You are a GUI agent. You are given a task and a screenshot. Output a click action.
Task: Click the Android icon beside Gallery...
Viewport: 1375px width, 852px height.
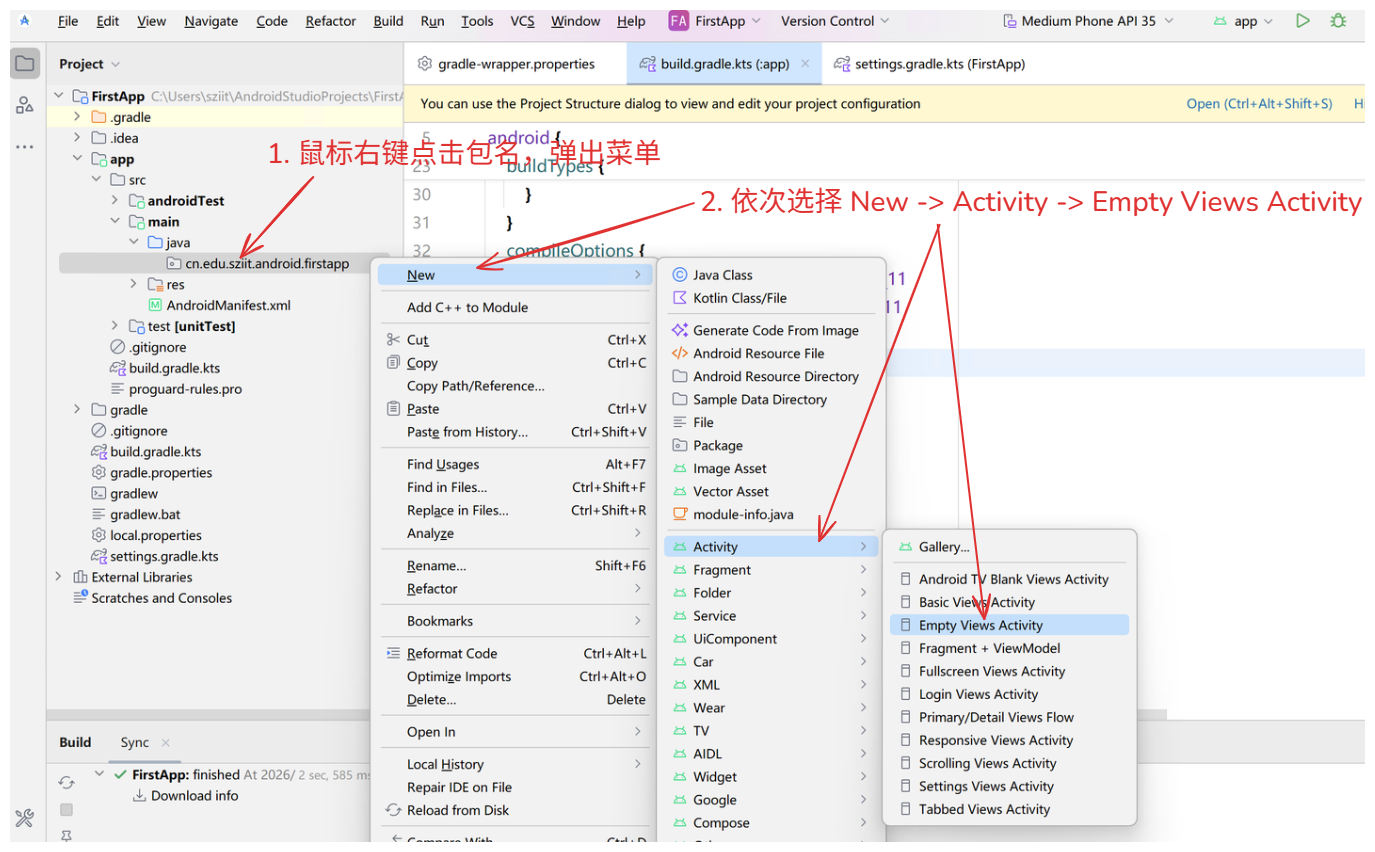click(905, 547)
